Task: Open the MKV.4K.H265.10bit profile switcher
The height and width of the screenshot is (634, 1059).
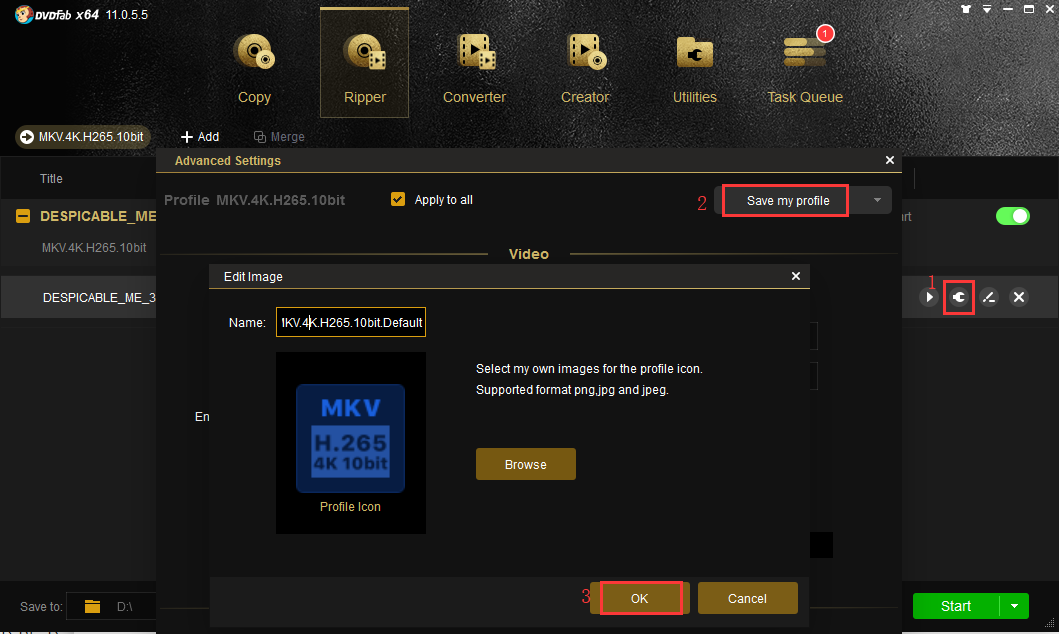Action: 82,137
